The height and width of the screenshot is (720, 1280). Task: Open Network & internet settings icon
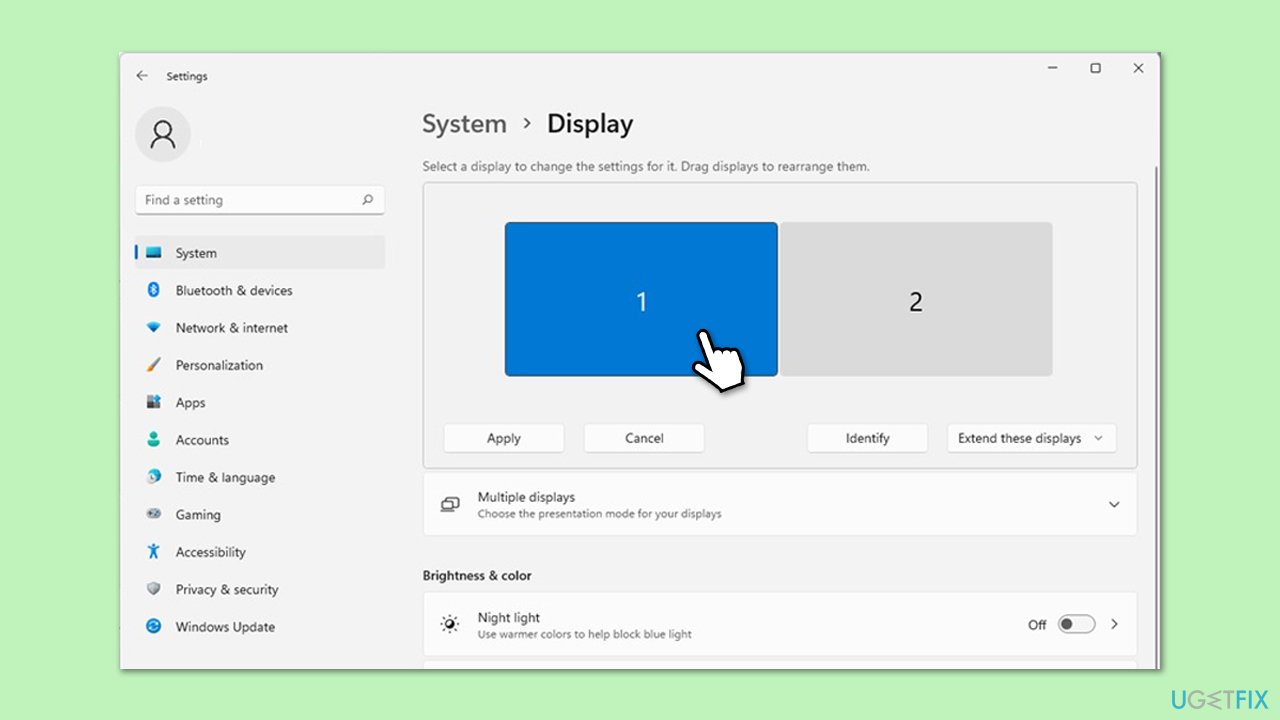click(x=154, y=328)
